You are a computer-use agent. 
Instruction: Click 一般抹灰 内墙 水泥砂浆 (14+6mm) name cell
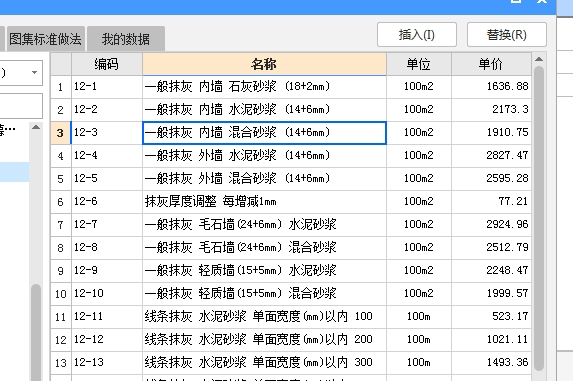[264, 110]
